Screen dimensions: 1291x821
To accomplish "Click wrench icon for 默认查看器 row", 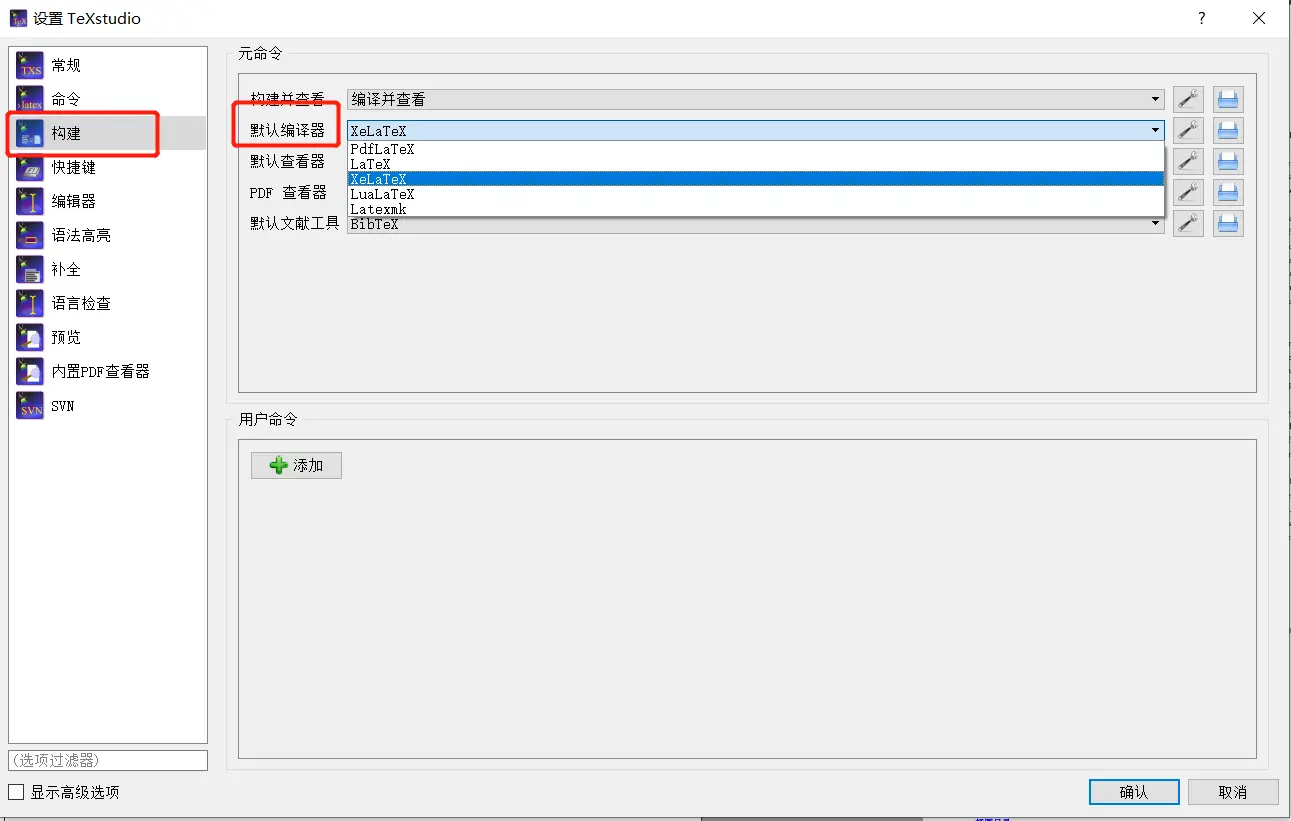I will pos(1188,161).
